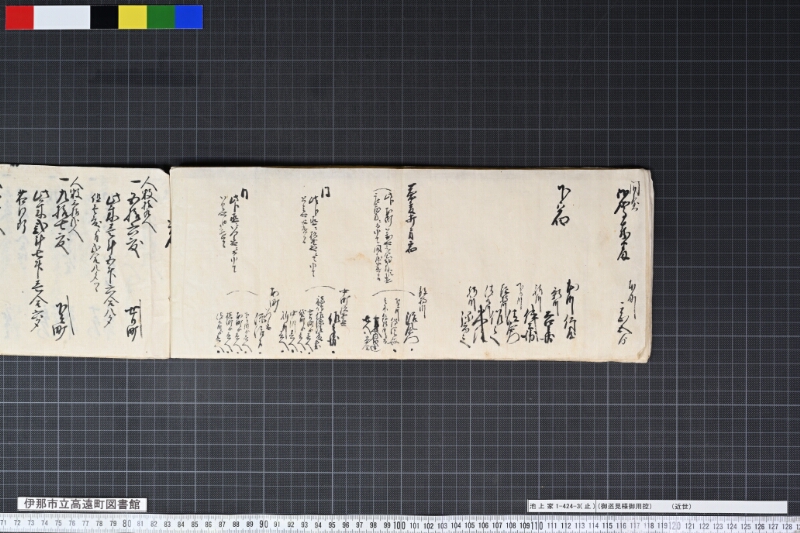Screen dimensions: 800x533
Task: Click the left page fragment of the booklet
Action: pos(84,261)
